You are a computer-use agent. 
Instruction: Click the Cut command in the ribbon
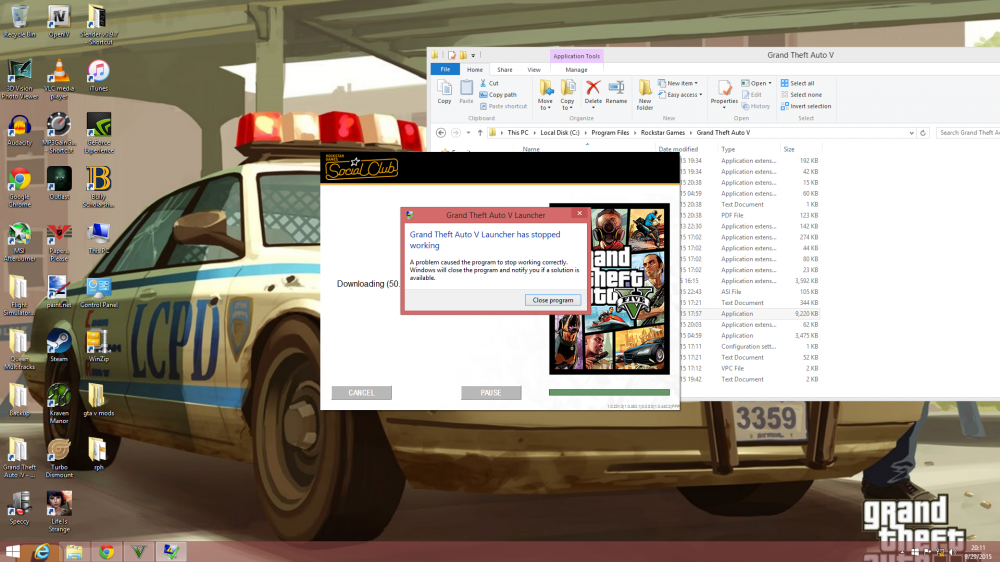click(x=489, y=84)
